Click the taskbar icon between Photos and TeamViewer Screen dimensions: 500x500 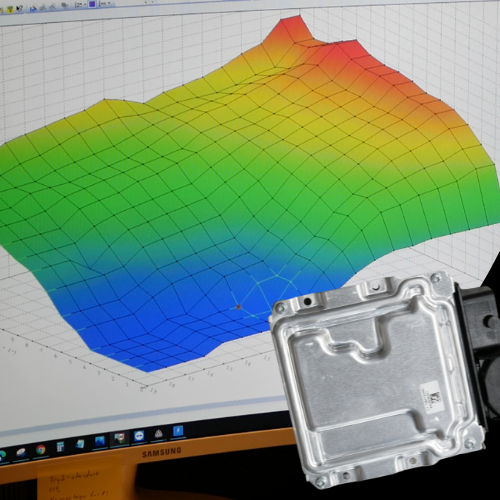click(x=120, y=438)
